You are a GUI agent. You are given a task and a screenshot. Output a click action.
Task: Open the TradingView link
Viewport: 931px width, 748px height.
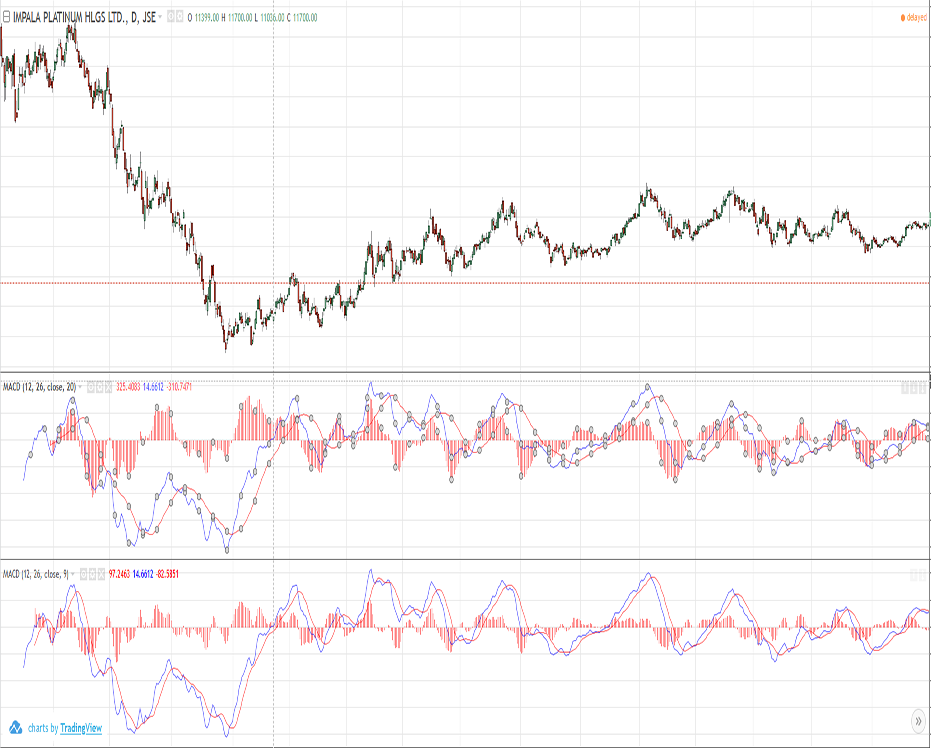[x=81, y=728]
